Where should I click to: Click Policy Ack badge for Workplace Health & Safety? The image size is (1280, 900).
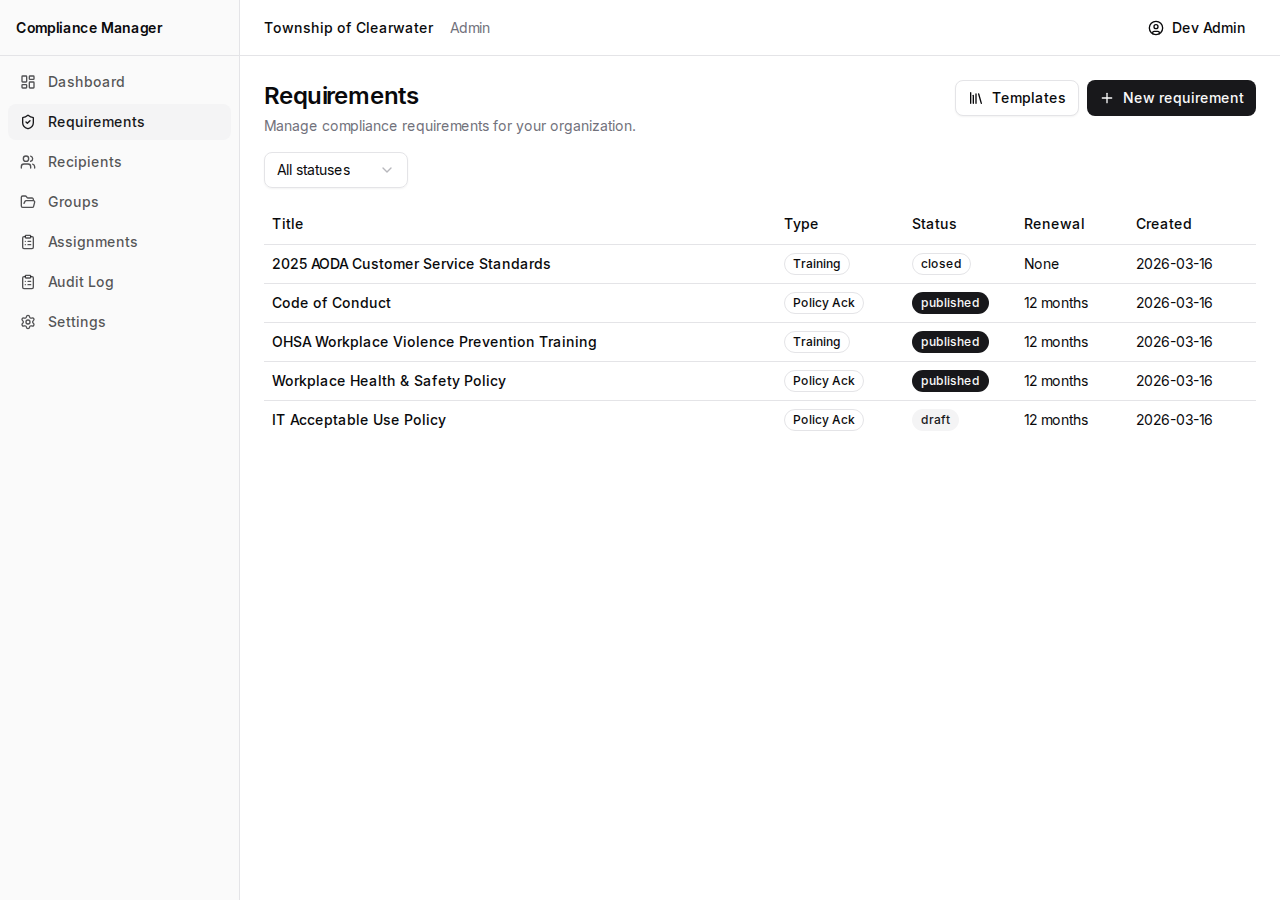[824, 381]
